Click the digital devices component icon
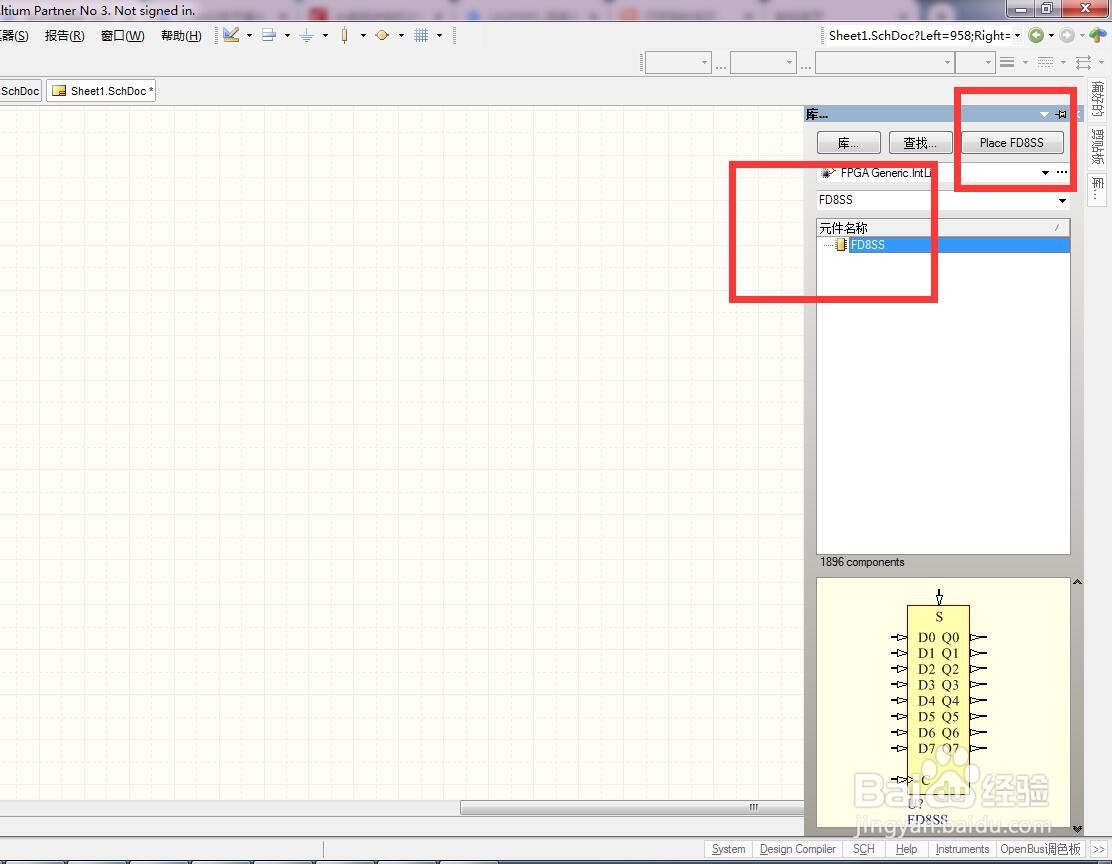Screen dimensions: 1112x864 click(345, 35)
